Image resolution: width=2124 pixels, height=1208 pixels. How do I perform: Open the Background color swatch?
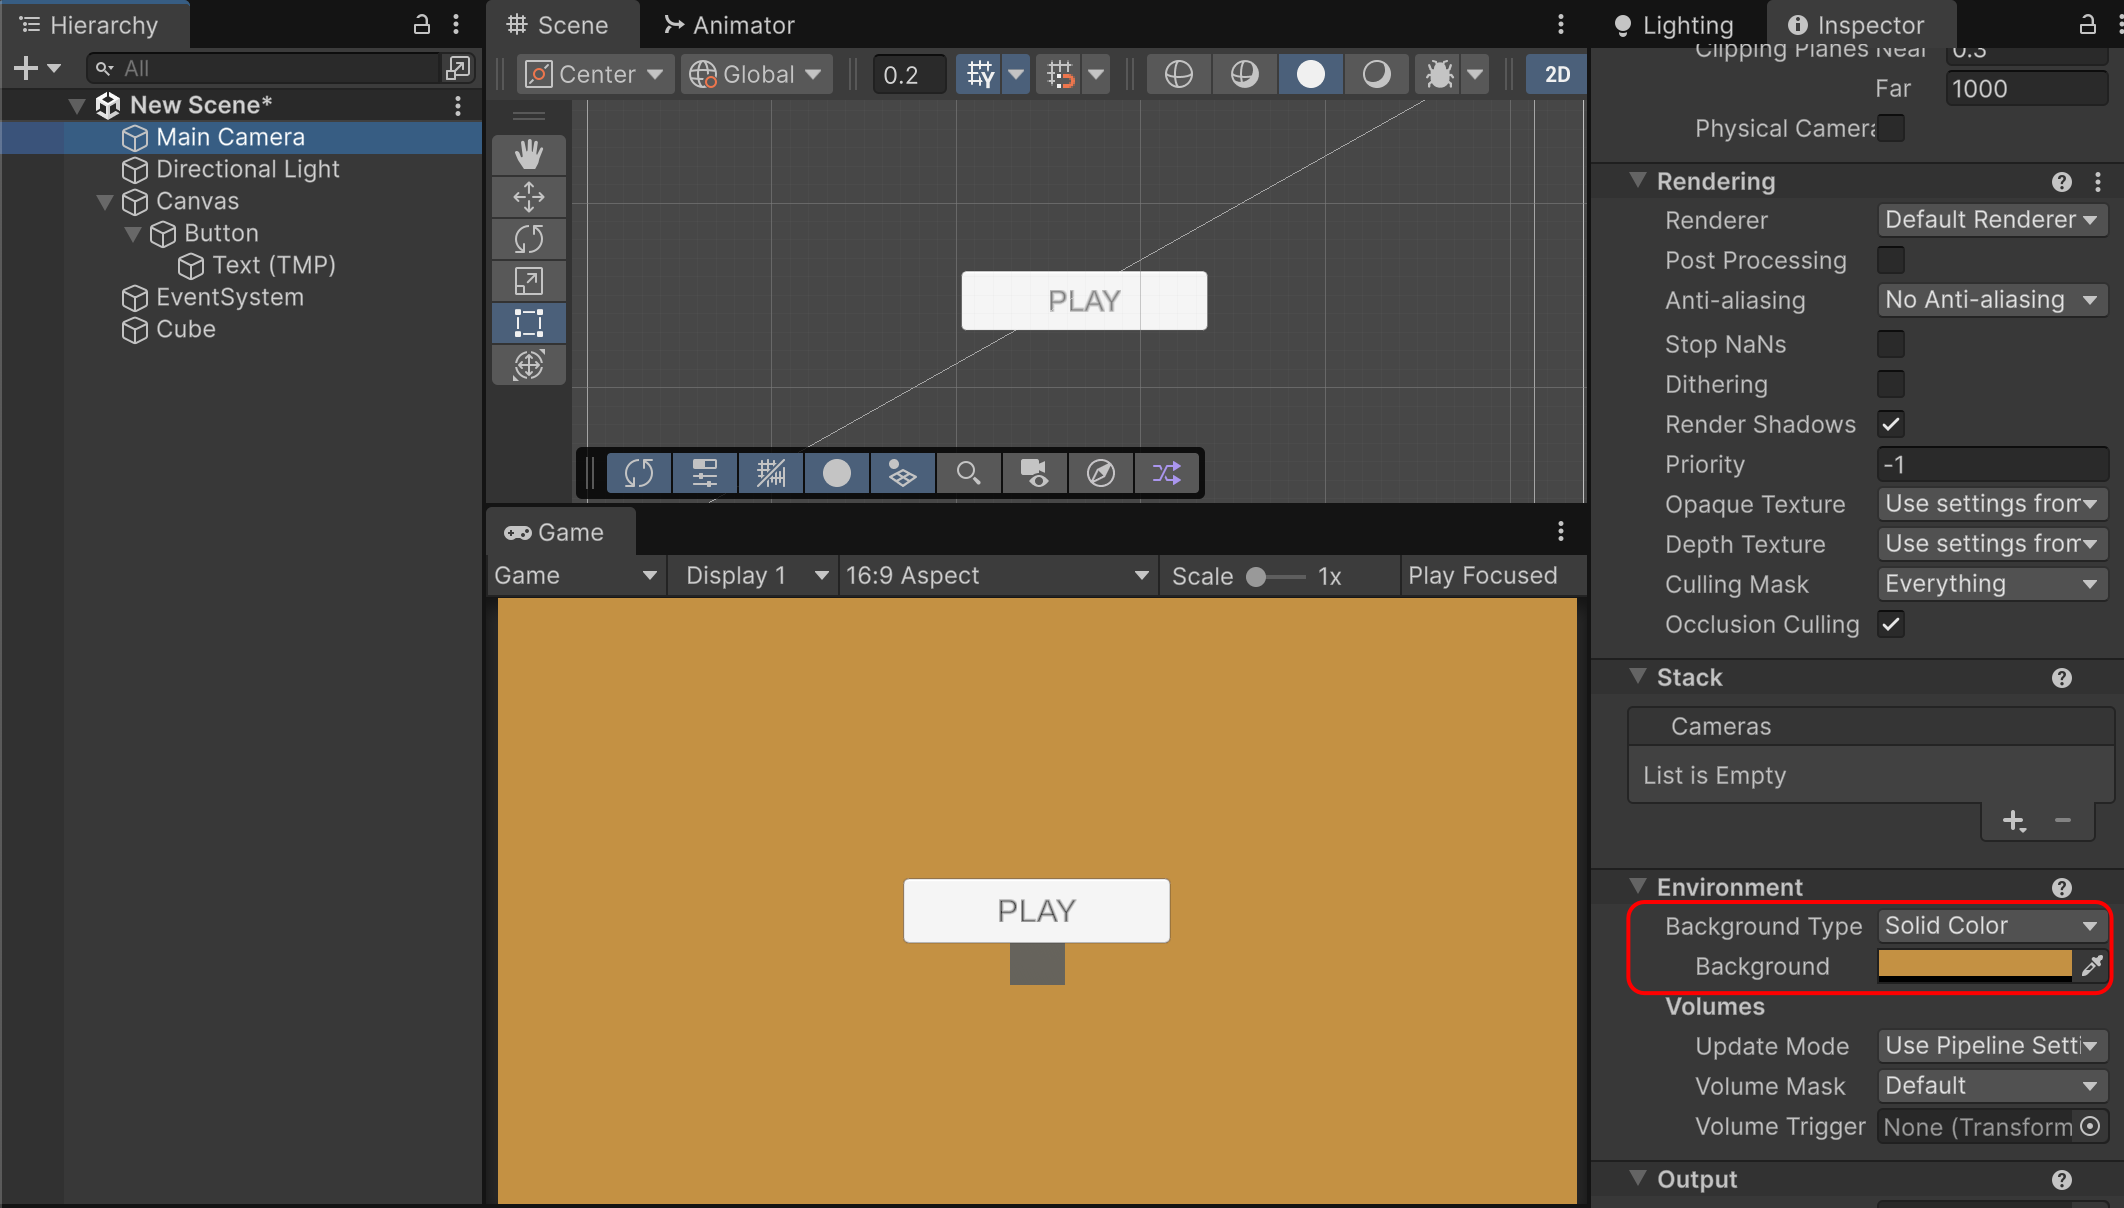click(x=1974, y=965)
